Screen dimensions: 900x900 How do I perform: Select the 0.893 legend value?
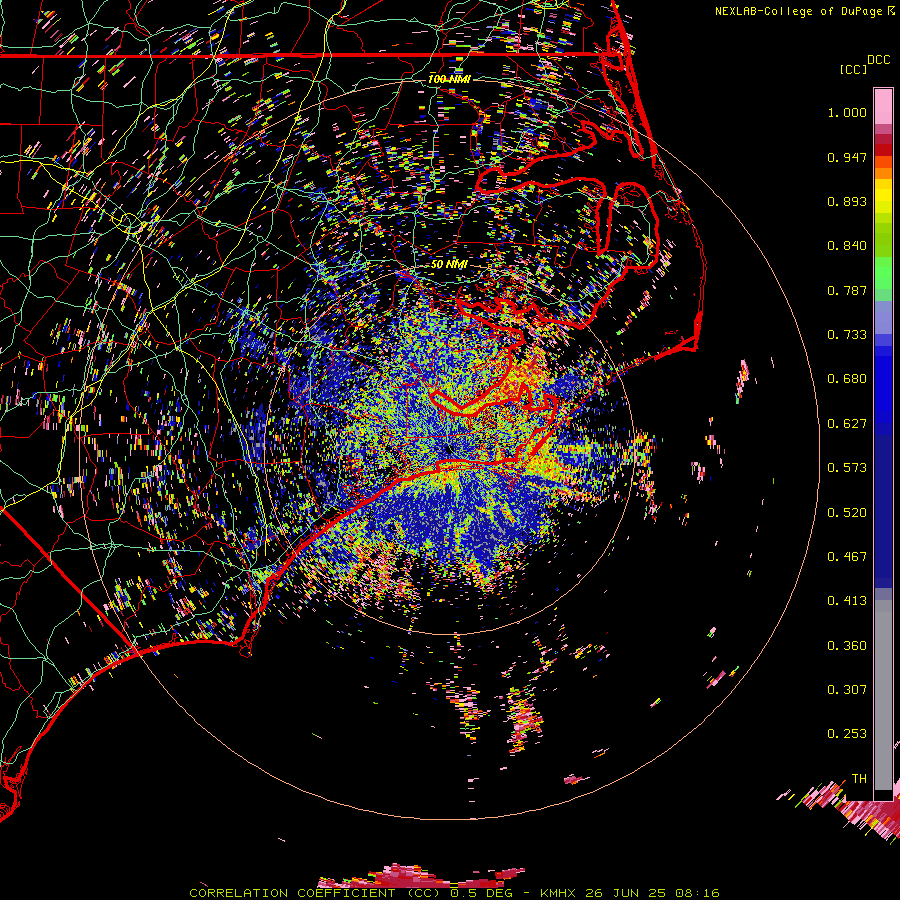click(x=847, y=201)
